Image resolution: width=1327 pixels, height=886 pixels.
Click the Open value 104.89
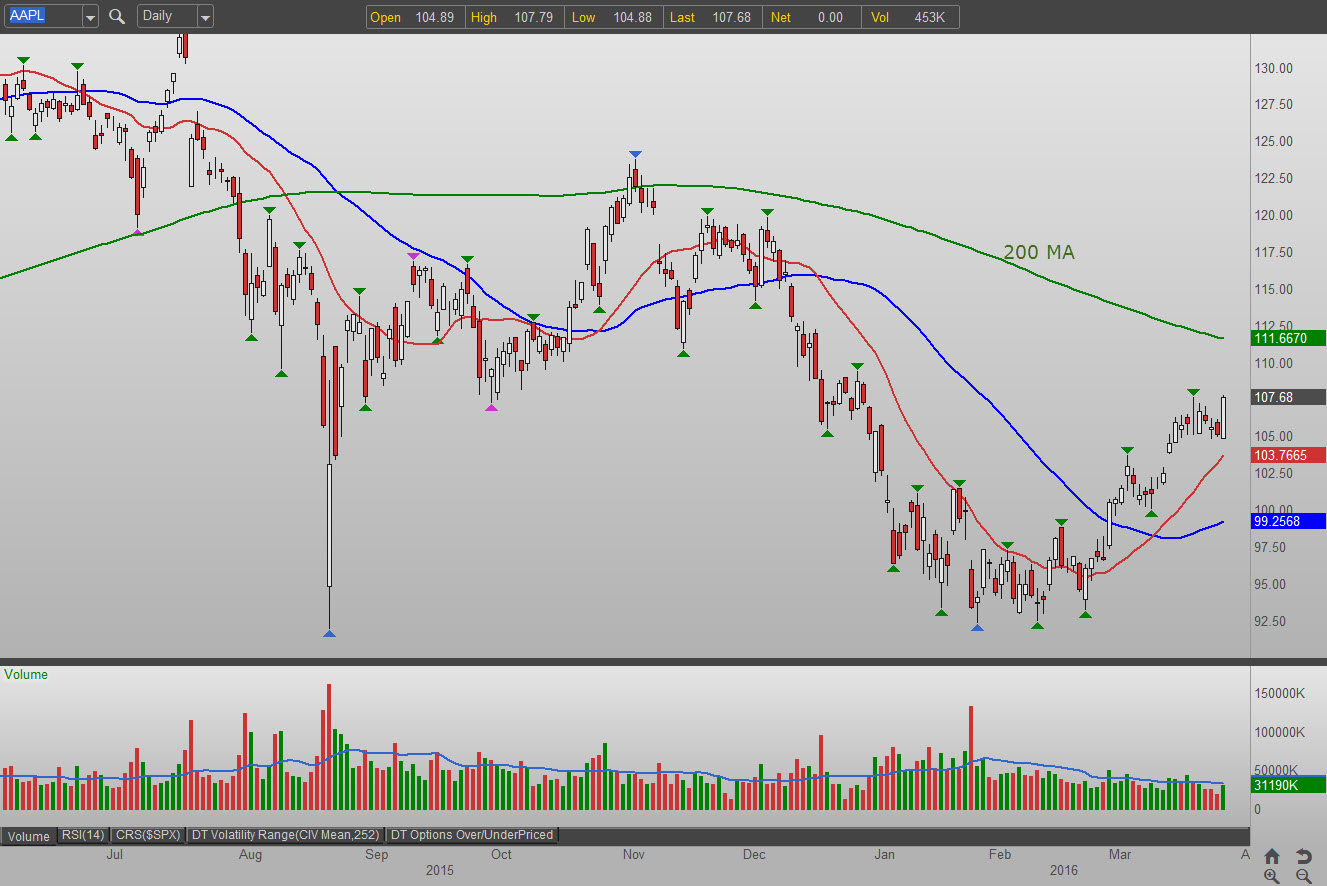pos(434,17)
